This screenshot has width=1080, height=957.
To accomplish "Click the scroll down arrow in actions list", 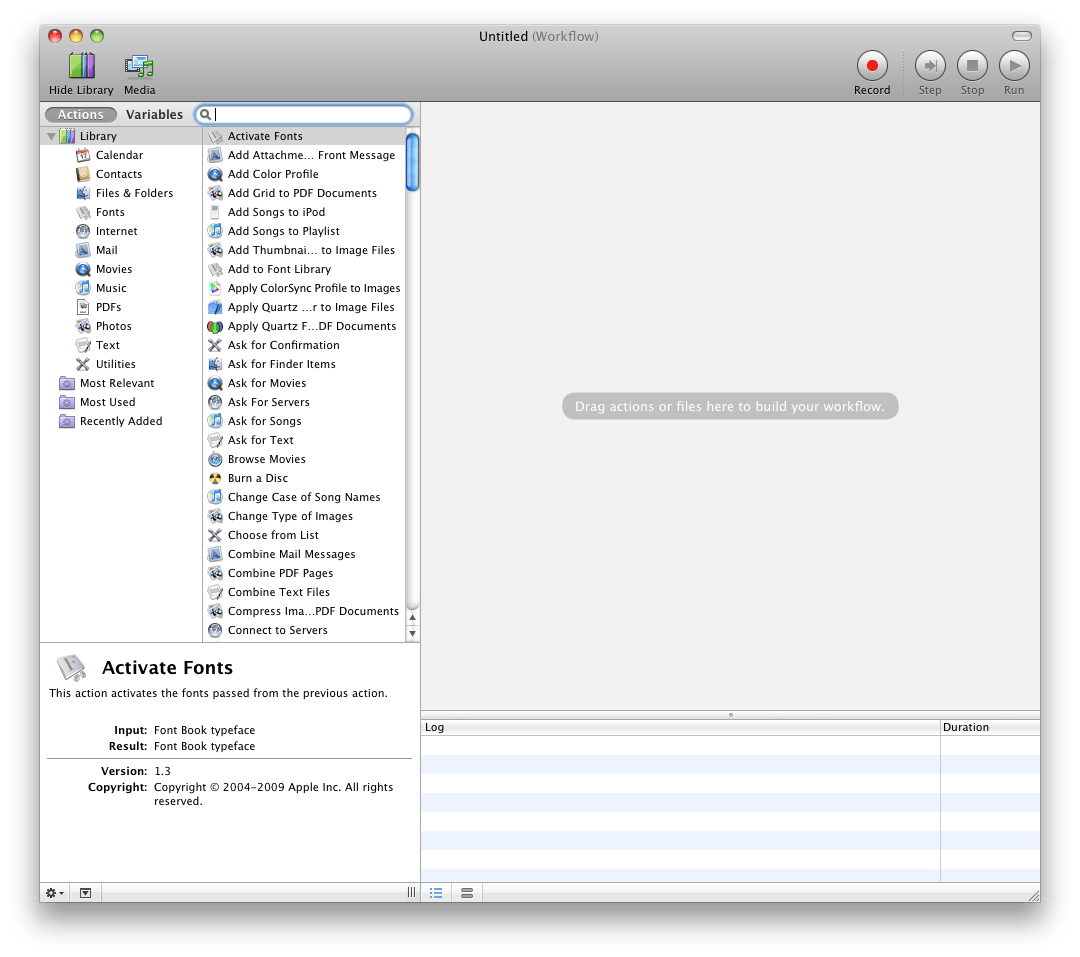I will click(x=413, y=633).
